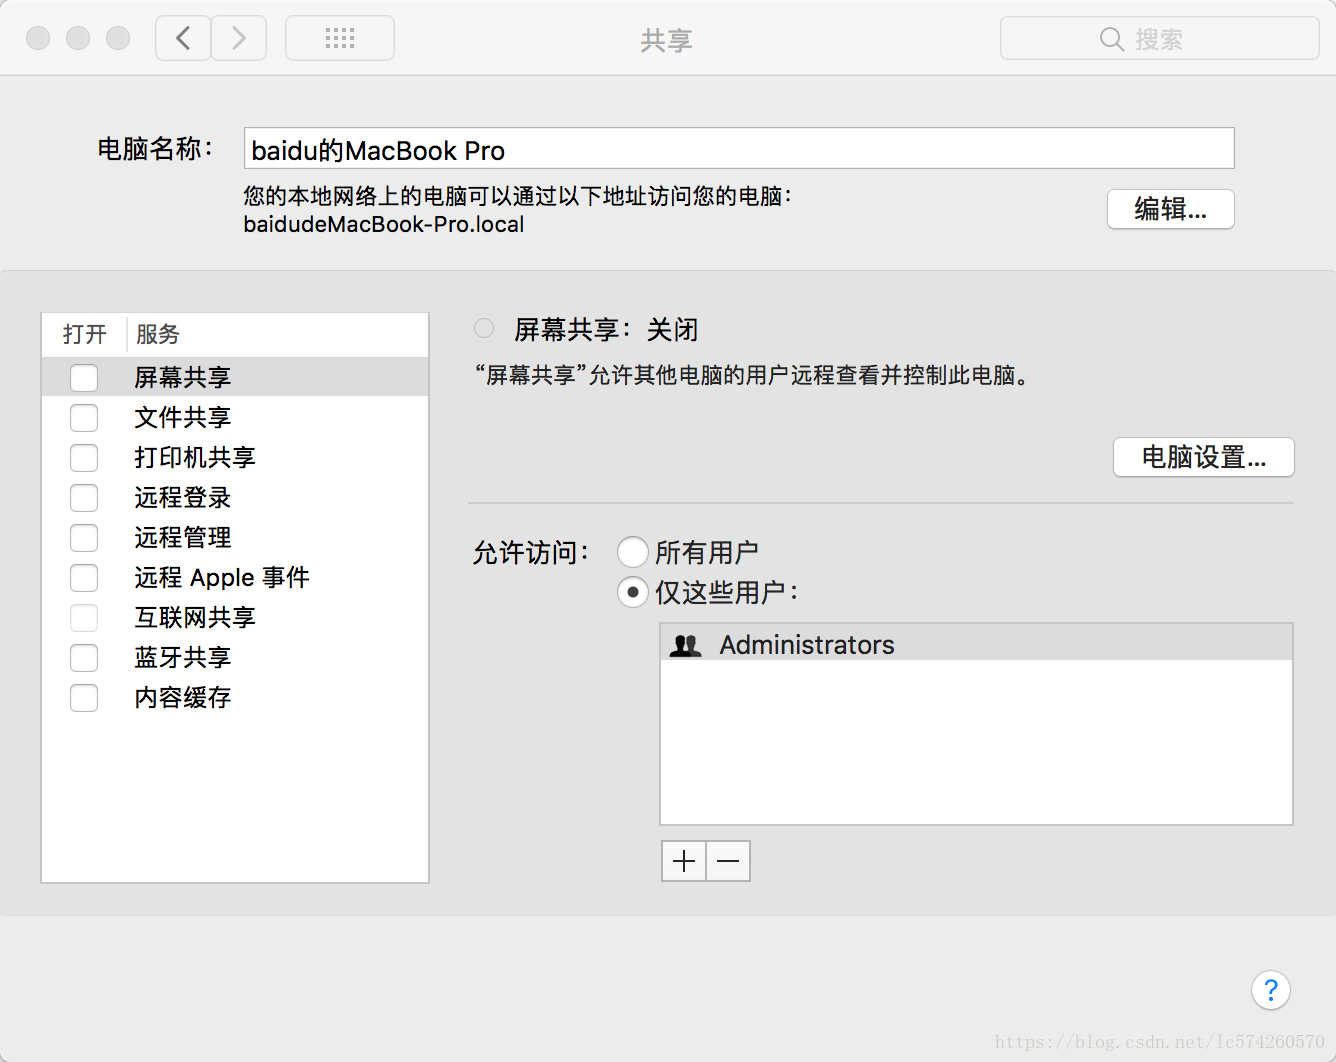This screenshot has height=1062, width=1336.
Task: Turn on the 蓝牙共享 checkbox
Action: pyautogui.click(x=84, y=658)
